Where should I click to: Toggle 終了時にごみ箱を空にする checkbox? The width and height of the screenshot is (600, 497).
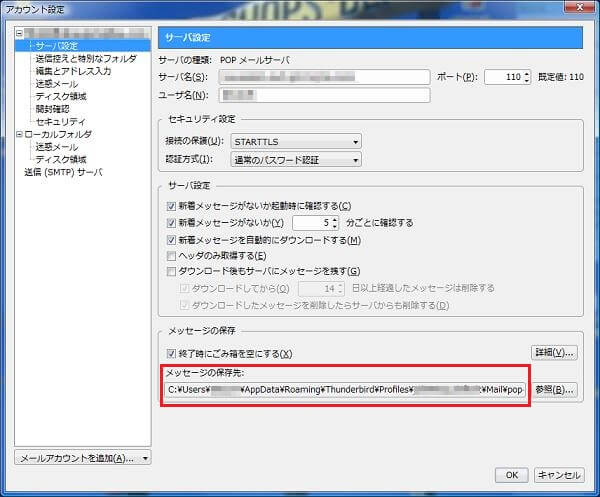tap(171, 354)
